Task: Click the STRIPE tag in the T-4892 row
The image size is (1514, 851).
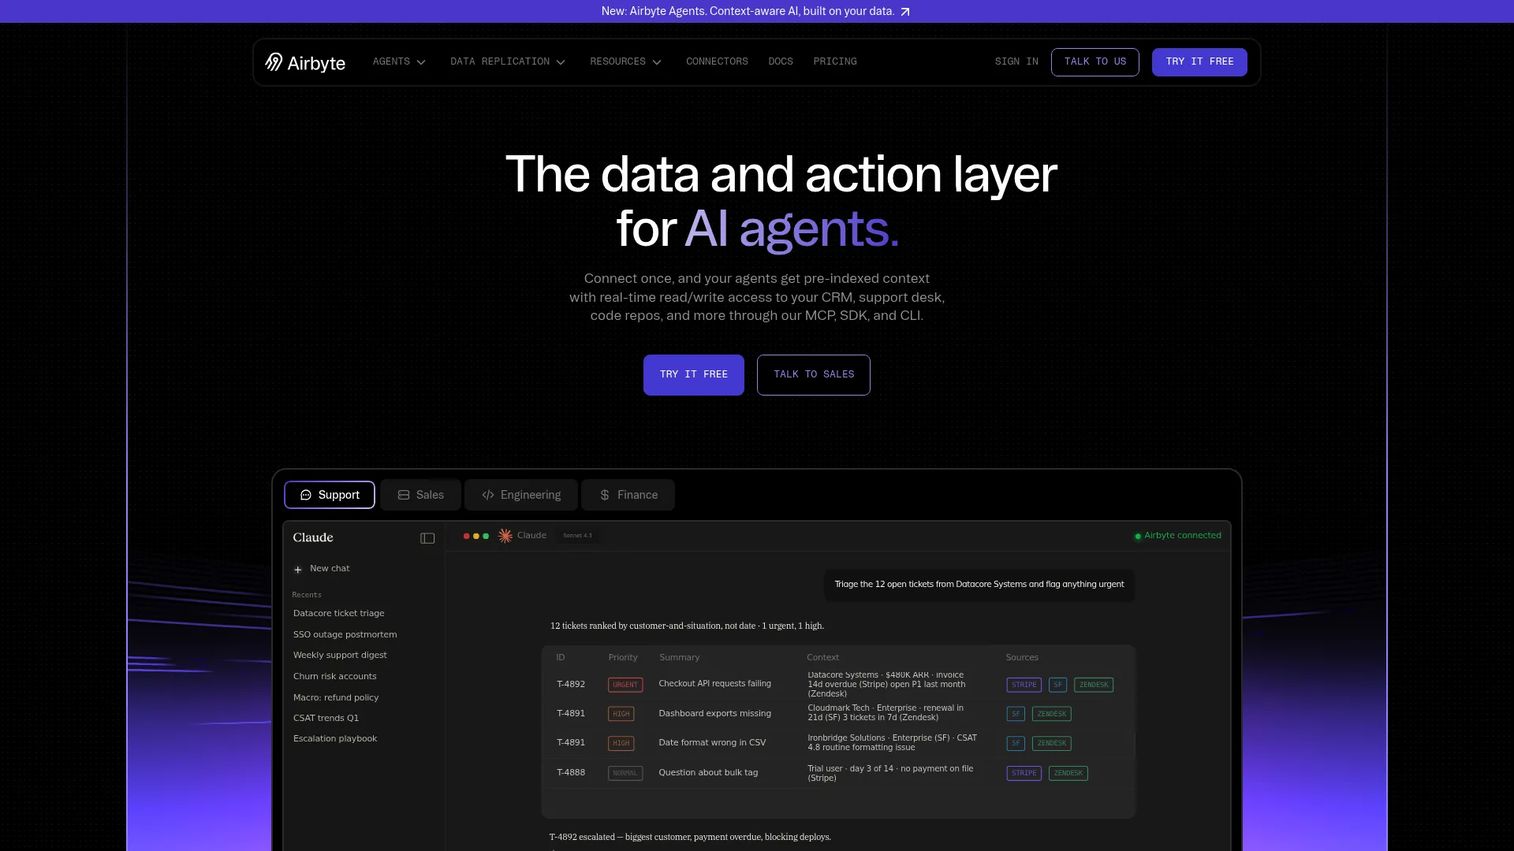Action: coord(1024,685)
